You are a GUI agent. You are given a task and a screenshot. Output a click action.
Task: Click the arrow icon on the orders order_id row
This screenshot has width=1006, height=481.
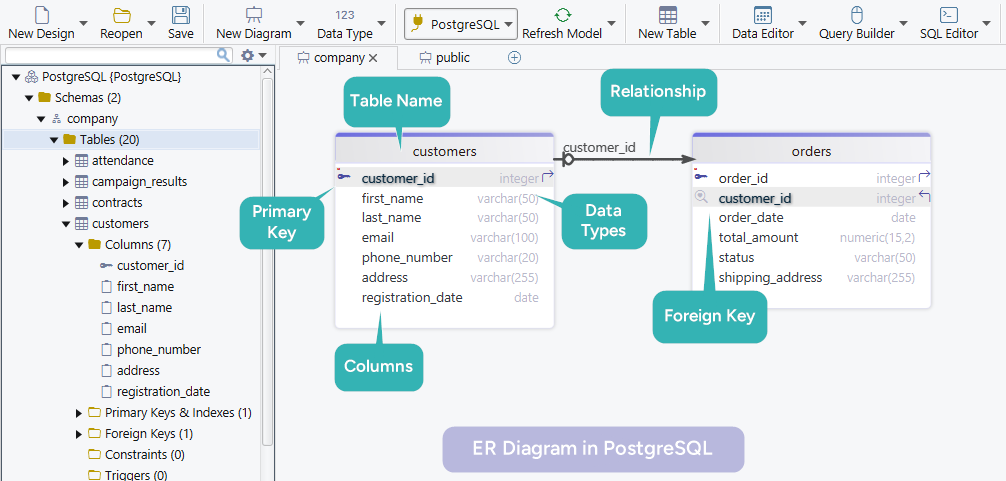tap(925, 176)
